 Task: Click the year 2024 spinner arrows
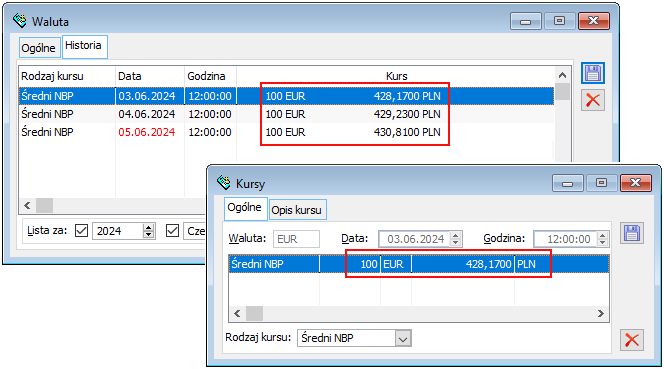(x=148, y=231)
